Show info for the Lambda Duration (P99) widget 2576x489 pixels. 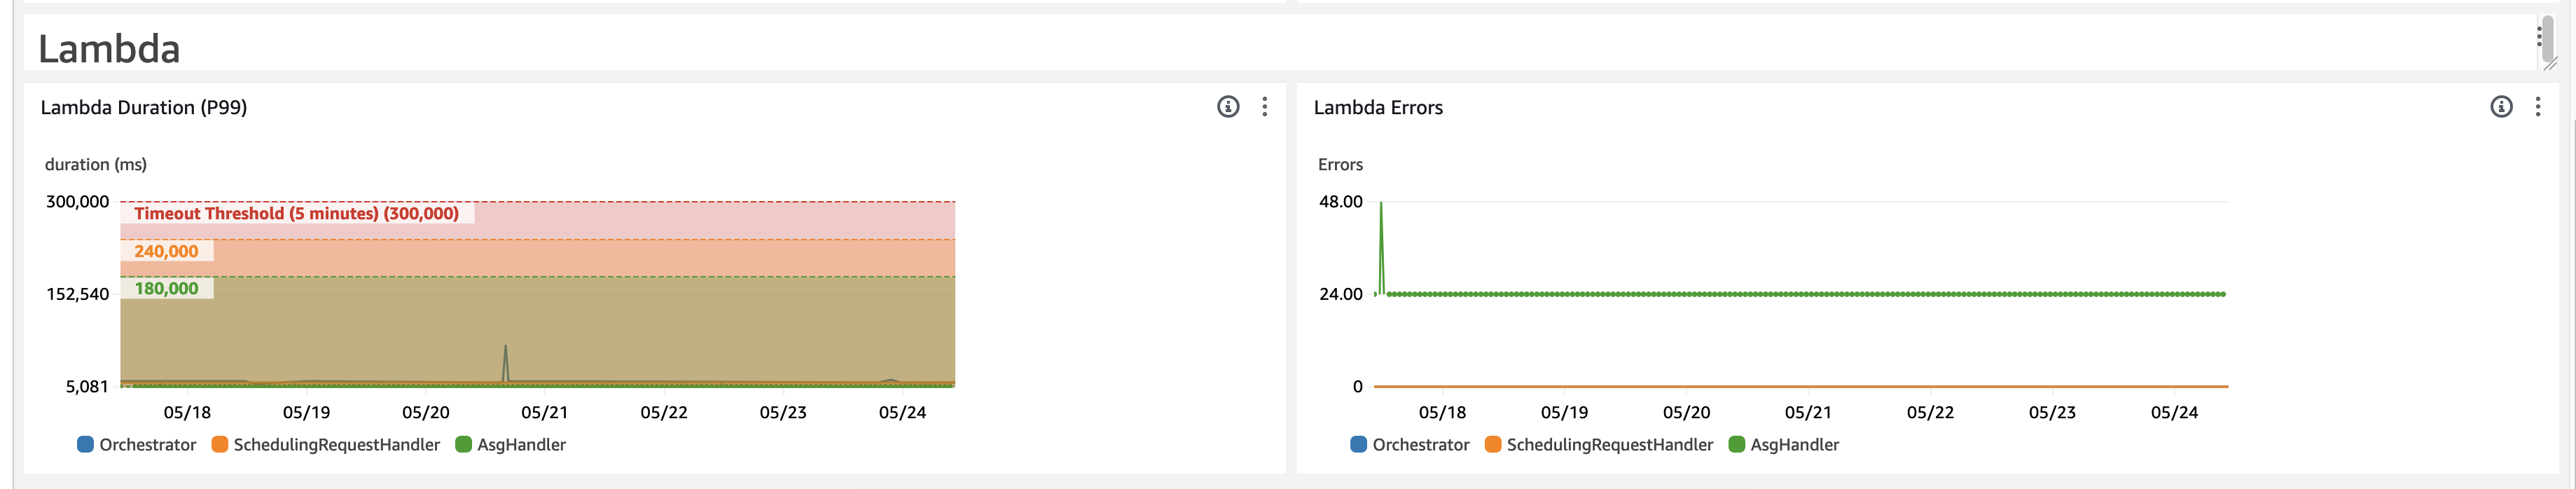1228,107
